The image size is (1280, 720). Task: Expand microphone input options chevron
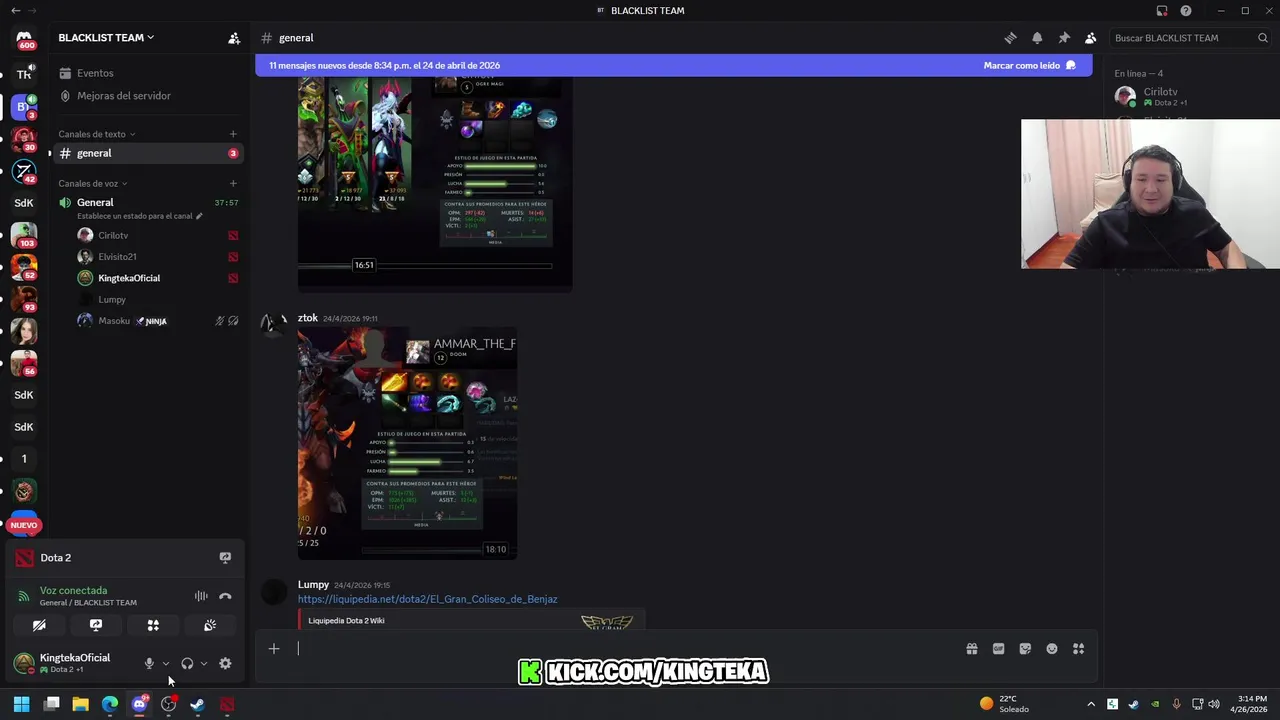166,663
